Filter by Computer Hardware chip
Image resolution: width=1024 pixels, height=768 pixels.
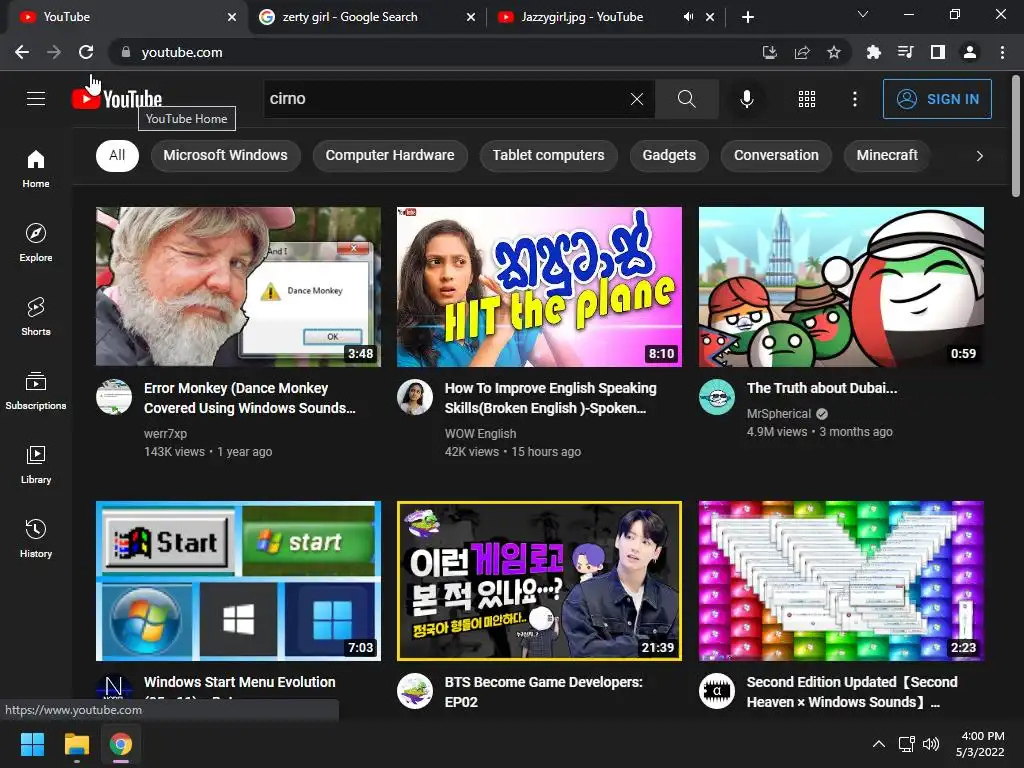pos(390,155)
